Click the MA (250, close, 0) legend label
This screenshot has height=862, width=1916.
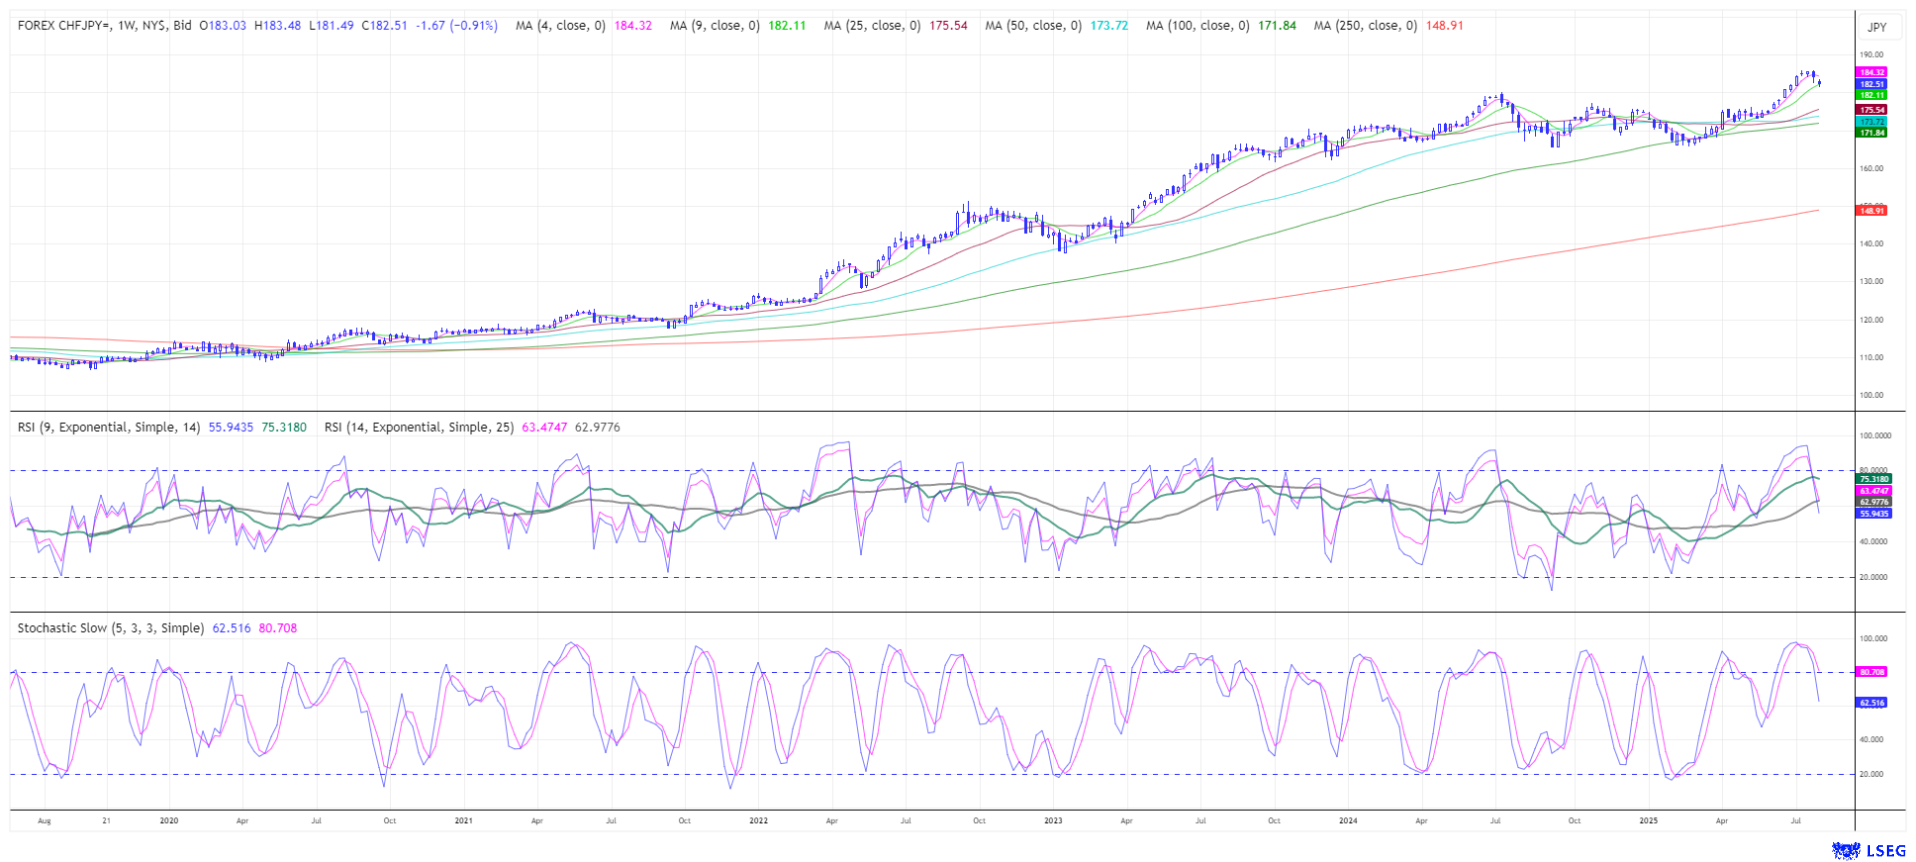1365,26
